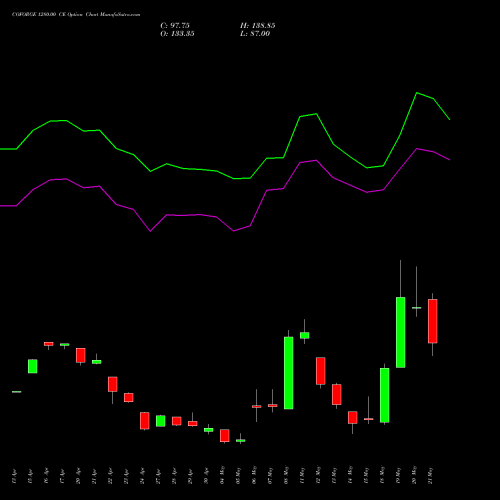
Task: Click the high value H: 138.85
Action: coord(258,26)
